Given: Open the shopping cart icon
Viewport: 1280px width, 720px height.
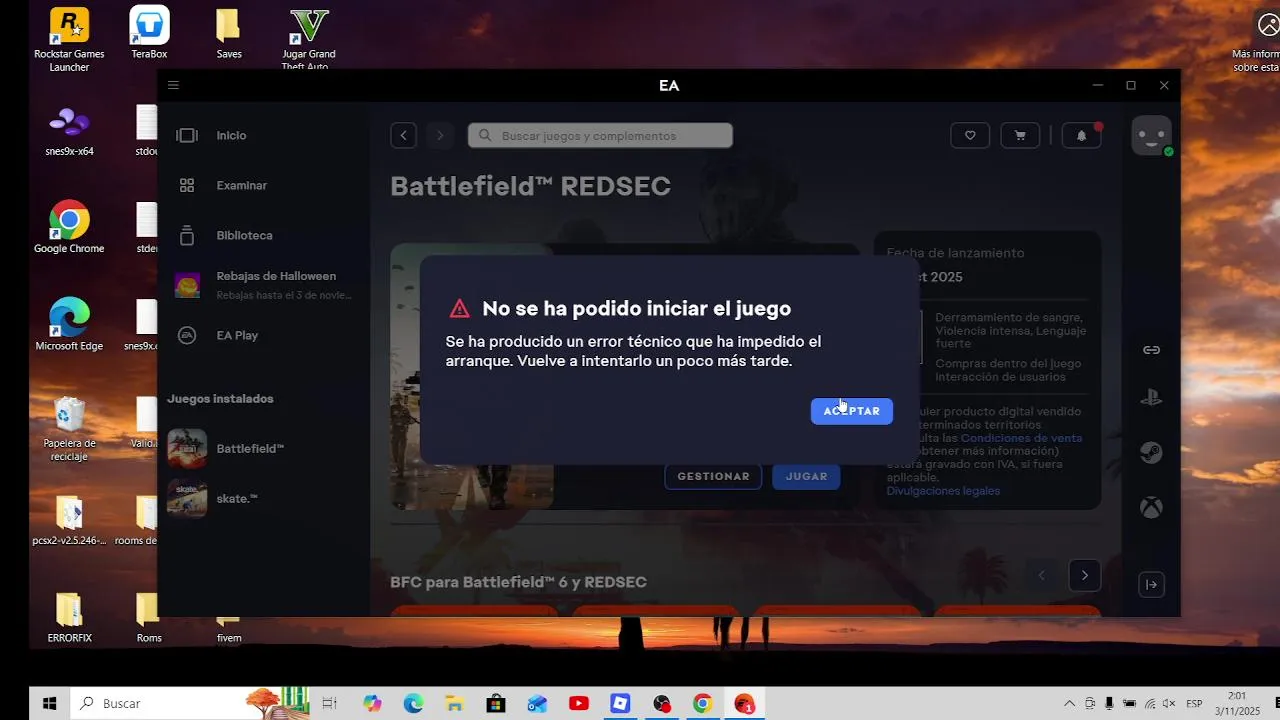Looking at the screenshot, I should [1020, 135].
